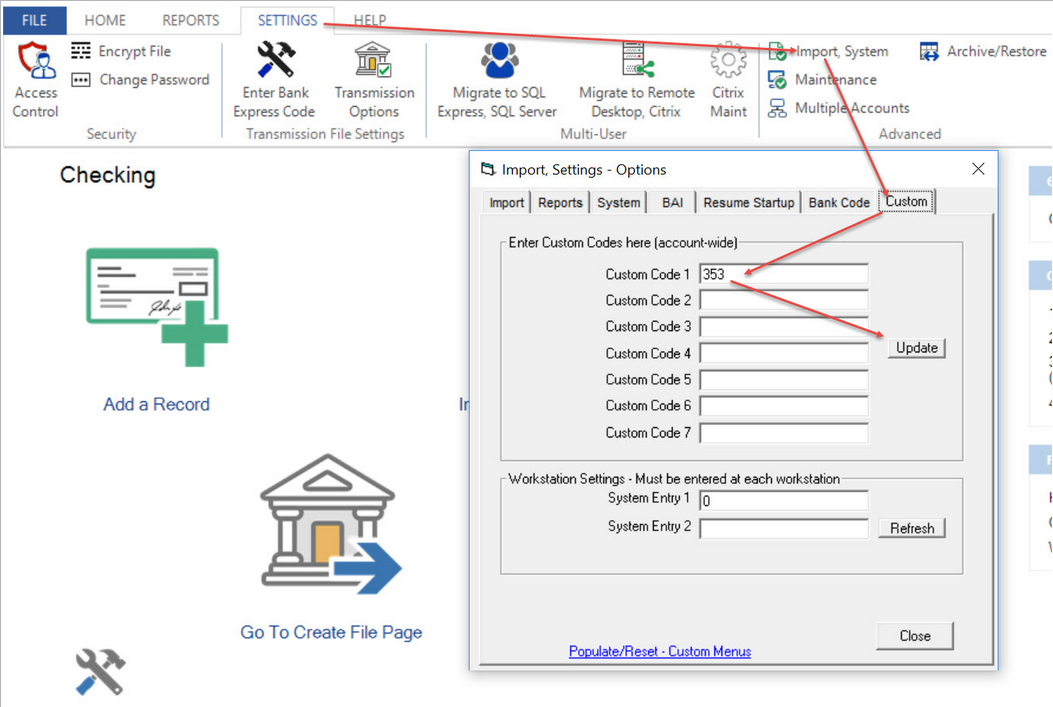
Task: Click the Go To Create File Page link
Action: [x=331, y=632]
